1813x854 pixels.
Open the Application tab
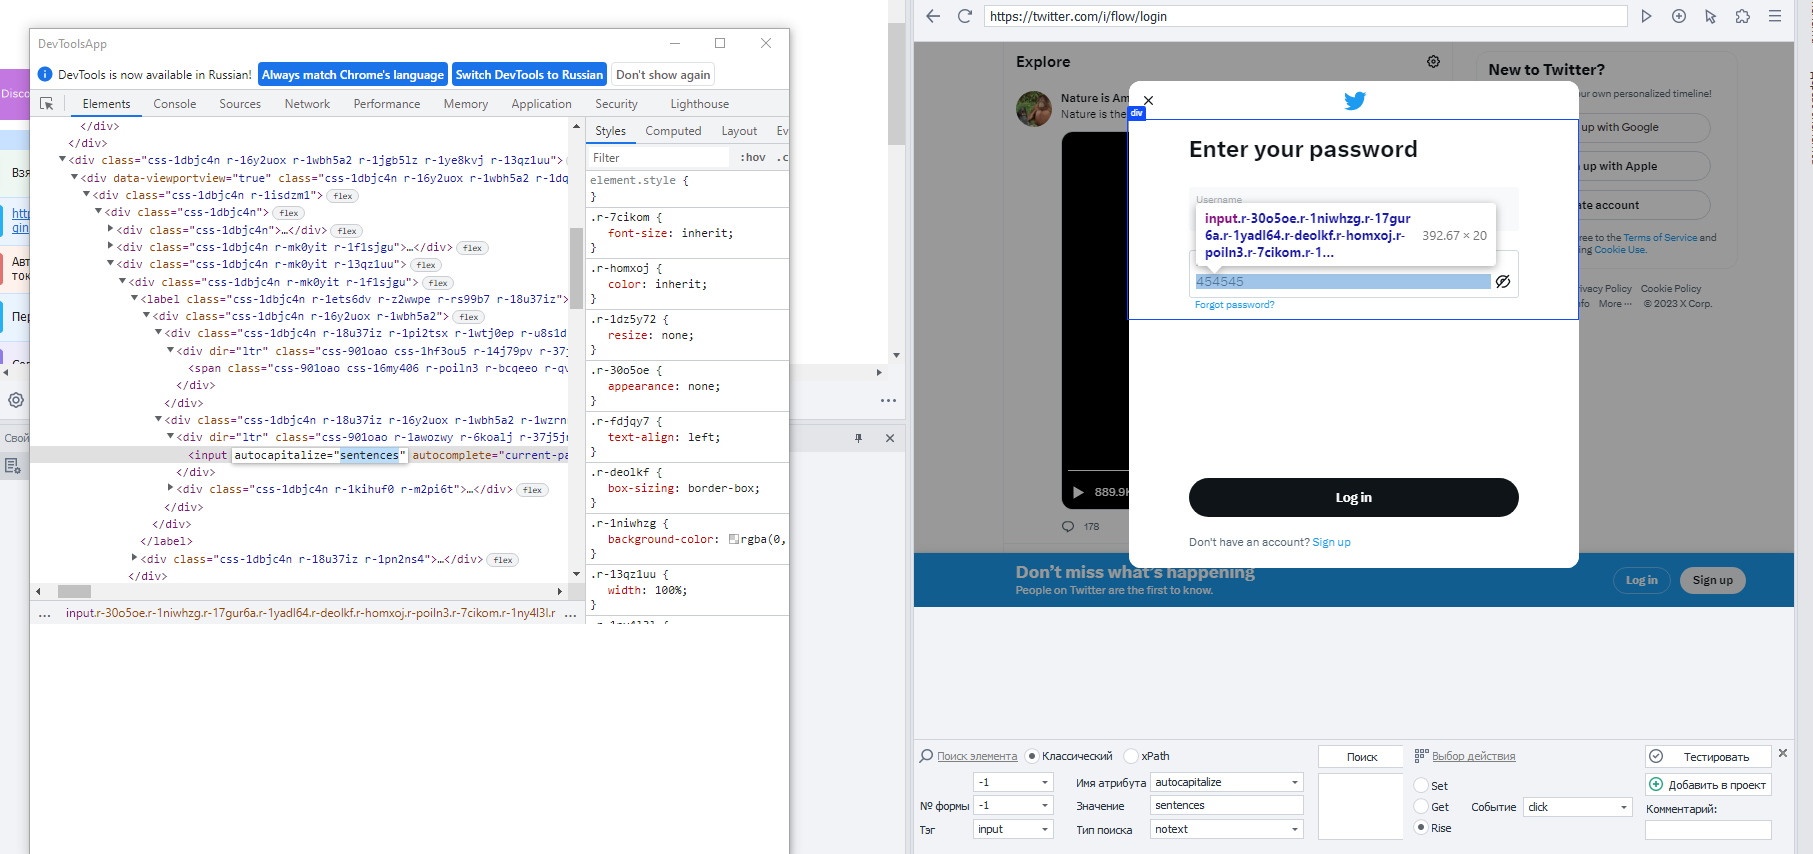[x=541, y=104]
